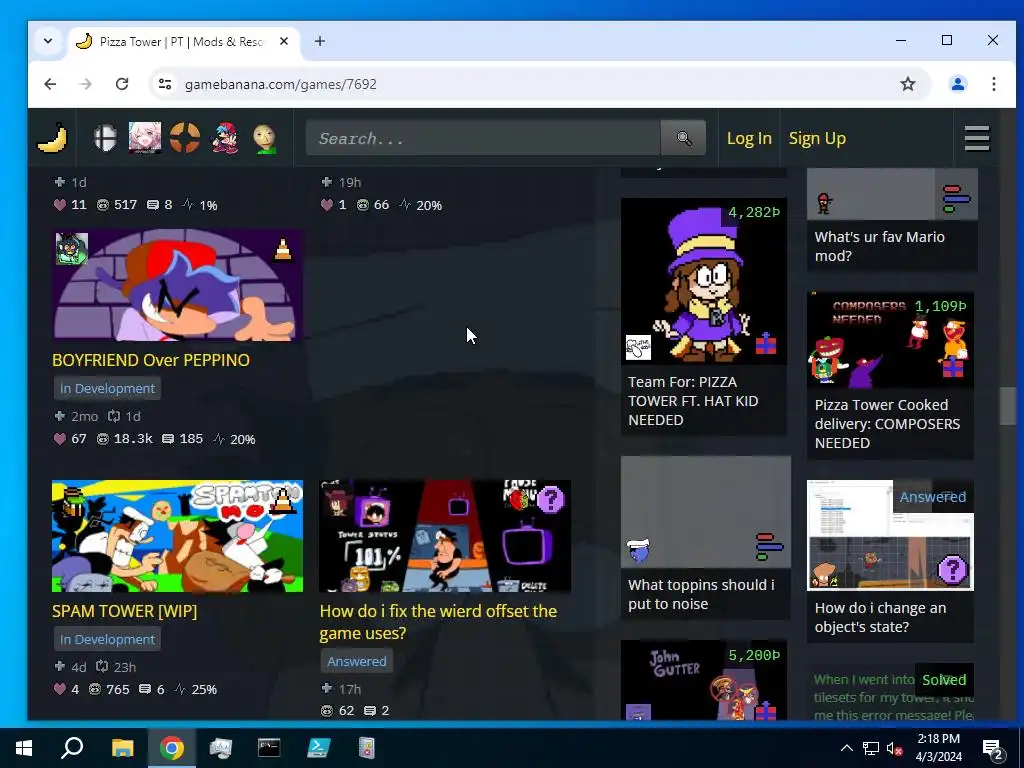Open the pink-haired anime game icon

click(x=145, y=138)
